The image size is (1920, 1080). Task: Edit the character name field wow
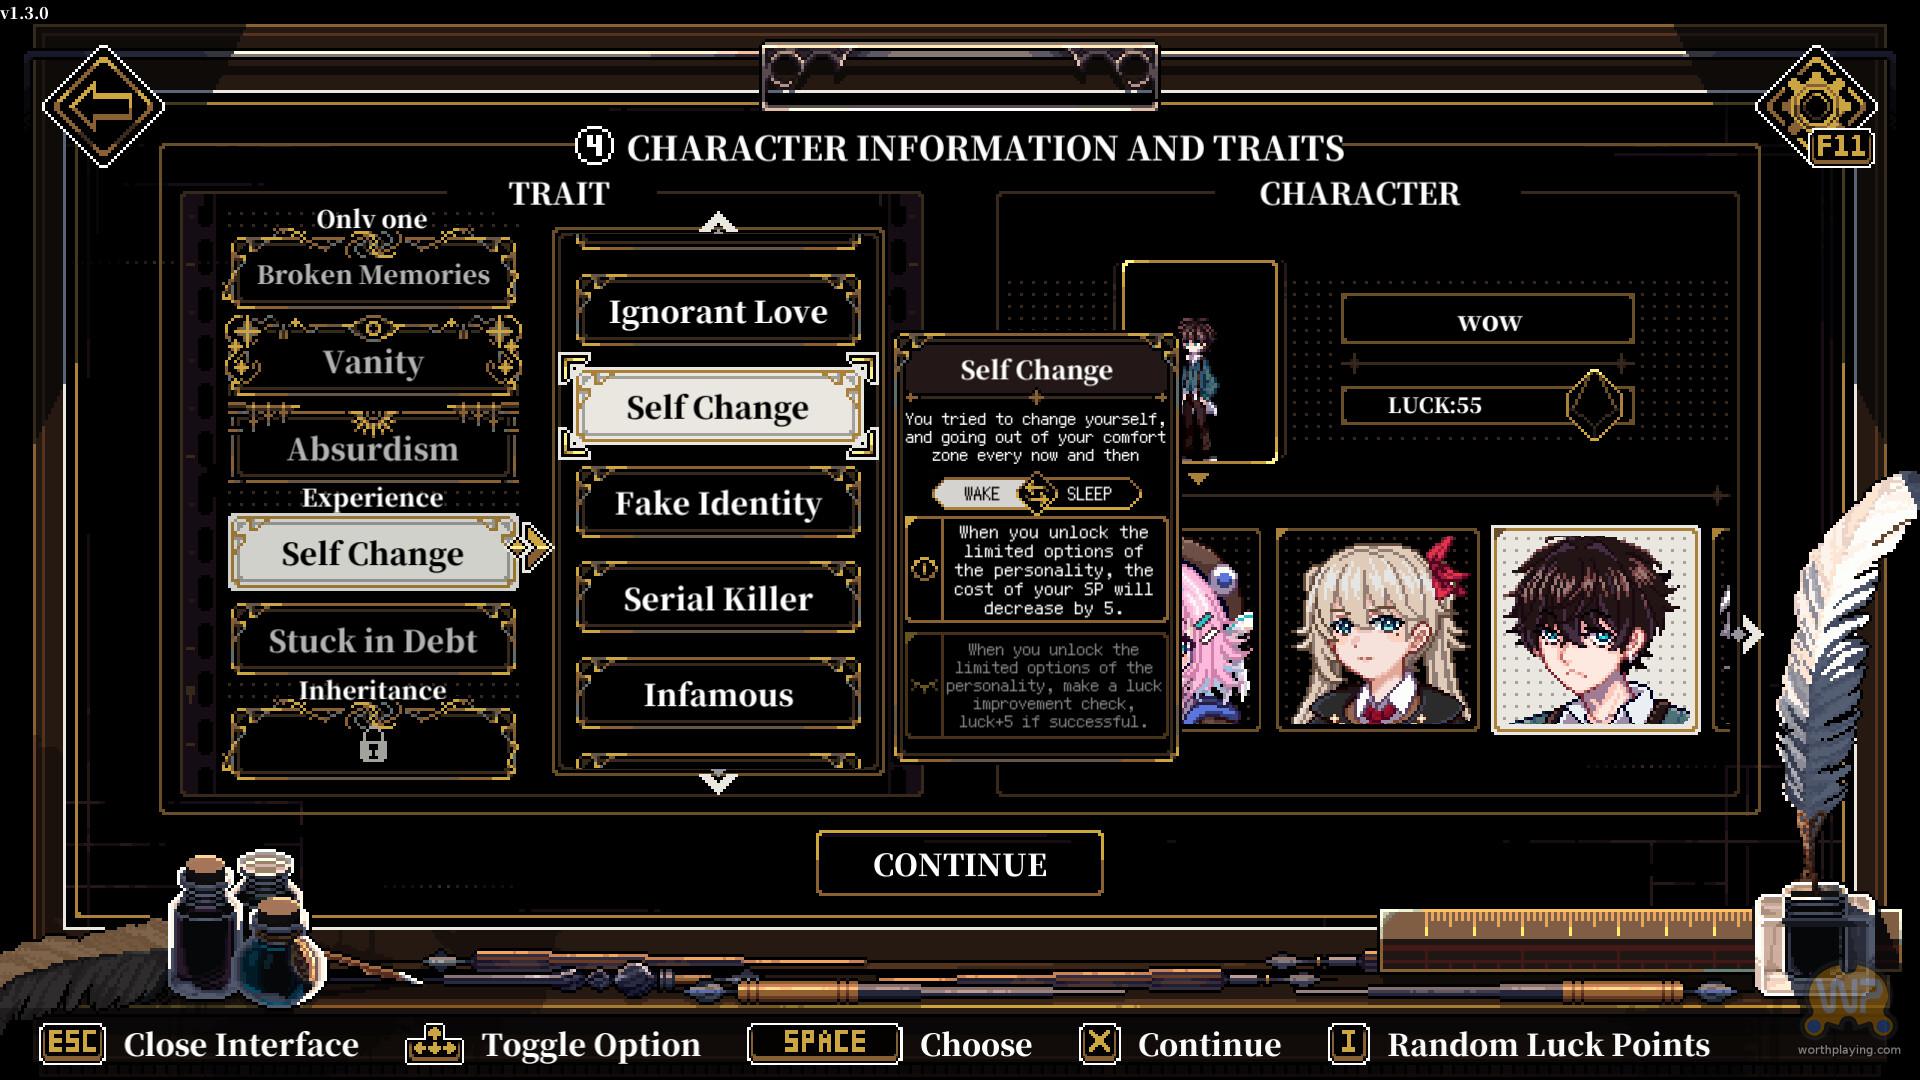coord(1488,322)
